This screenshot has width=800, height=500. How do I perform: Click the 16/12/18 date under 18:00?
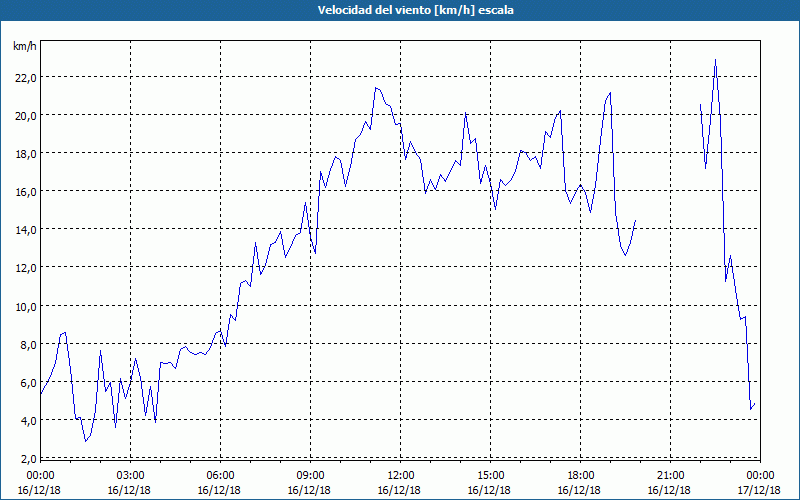click(x=579, y=490)
